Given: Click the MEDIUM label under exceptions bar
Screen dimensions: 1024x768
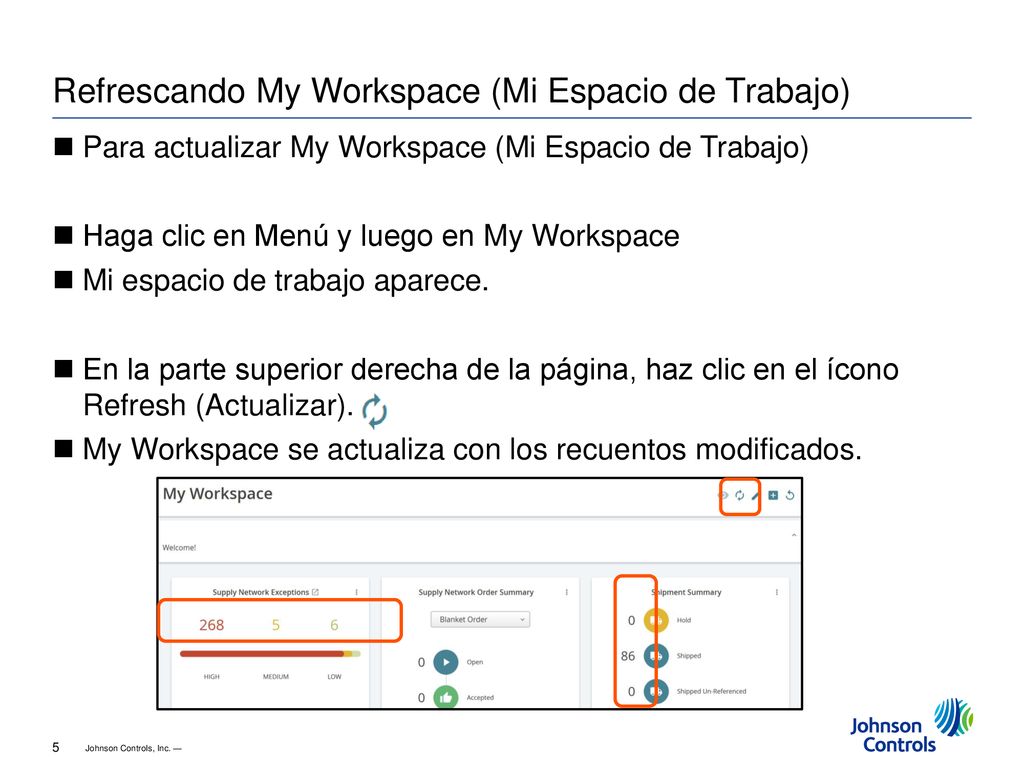Looking at the screenshot, I should click(x=276, y=677).
